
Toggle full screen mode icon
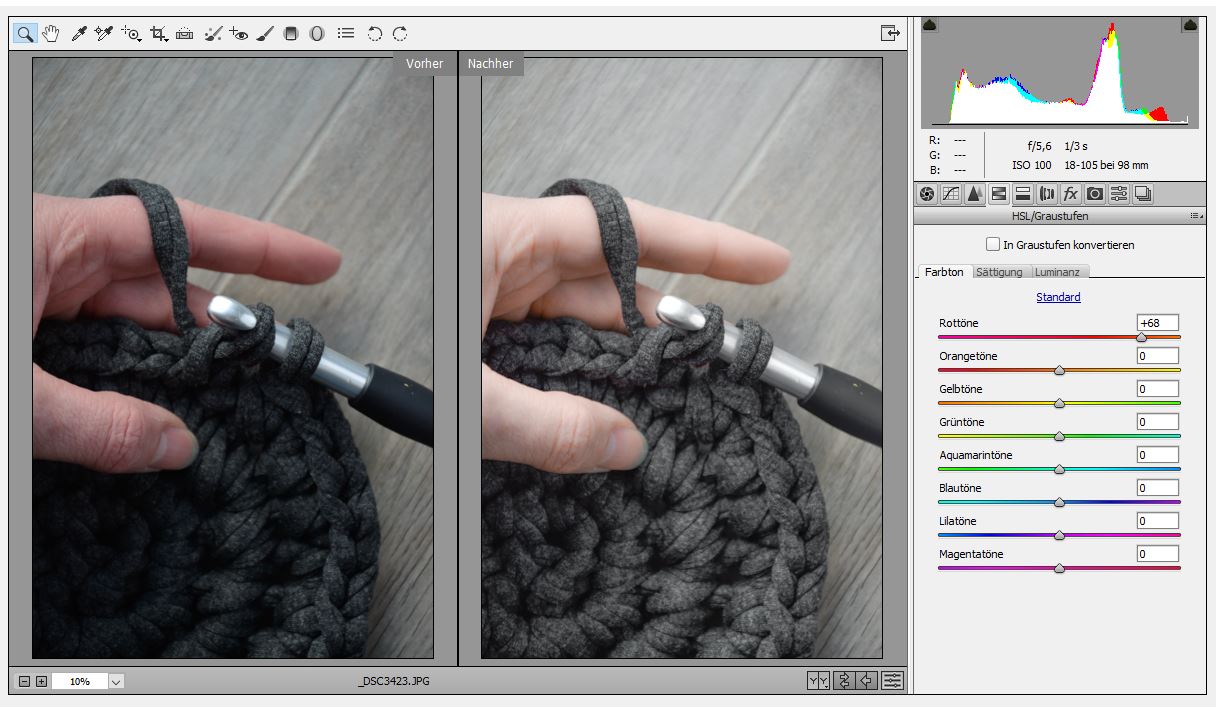point(890,33)
